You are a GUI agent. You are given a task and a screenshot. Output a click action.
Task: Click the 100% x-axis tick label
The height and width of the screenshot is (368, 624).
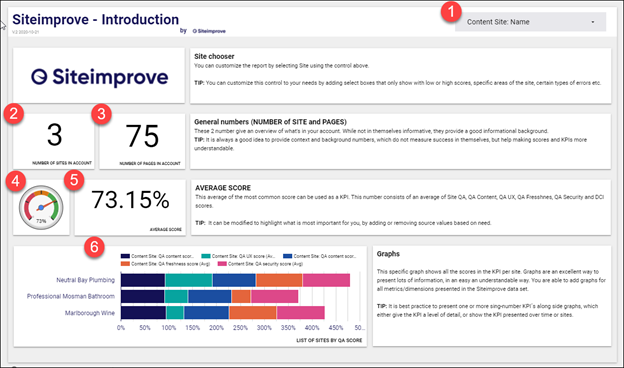[168, 328]
